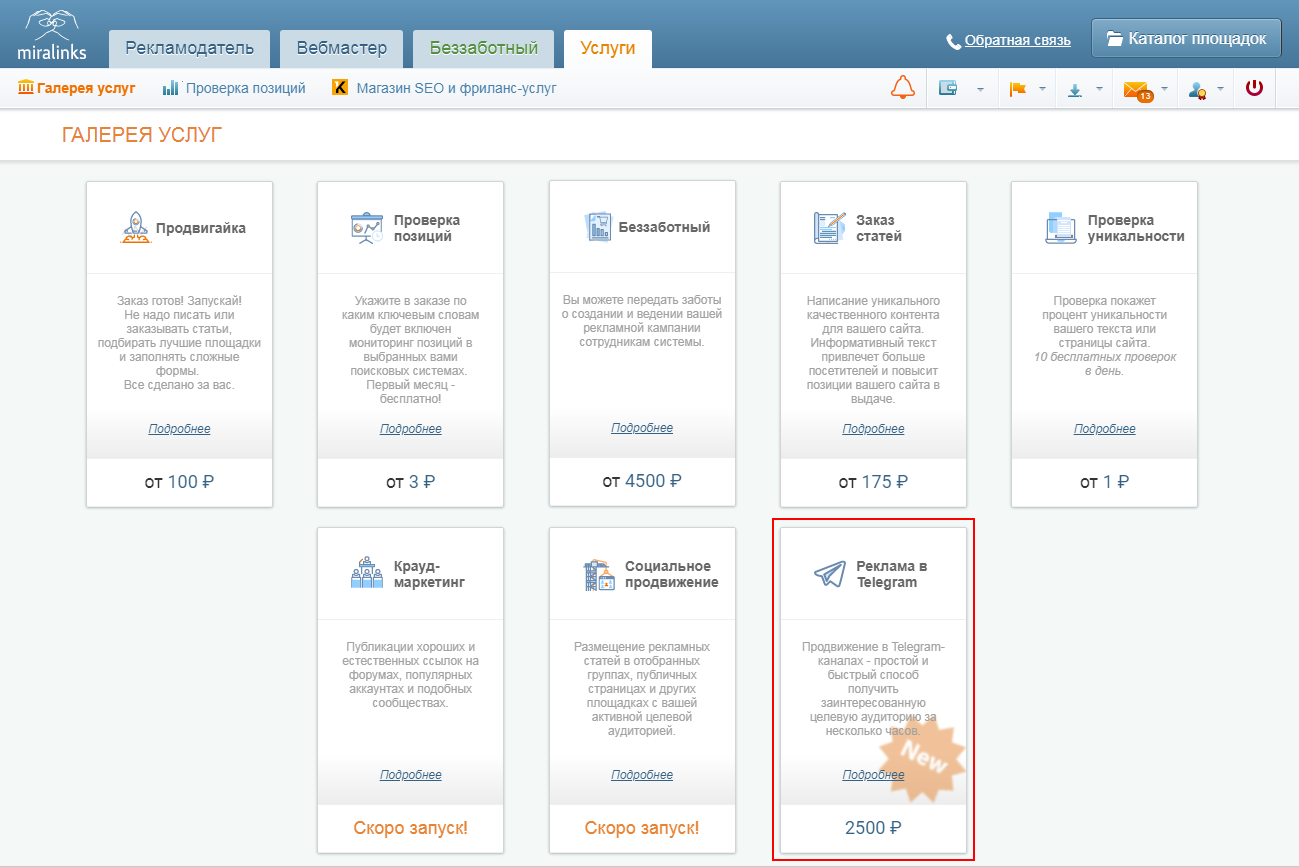Click the Продвигайка rocket icon

click(134, 227)
